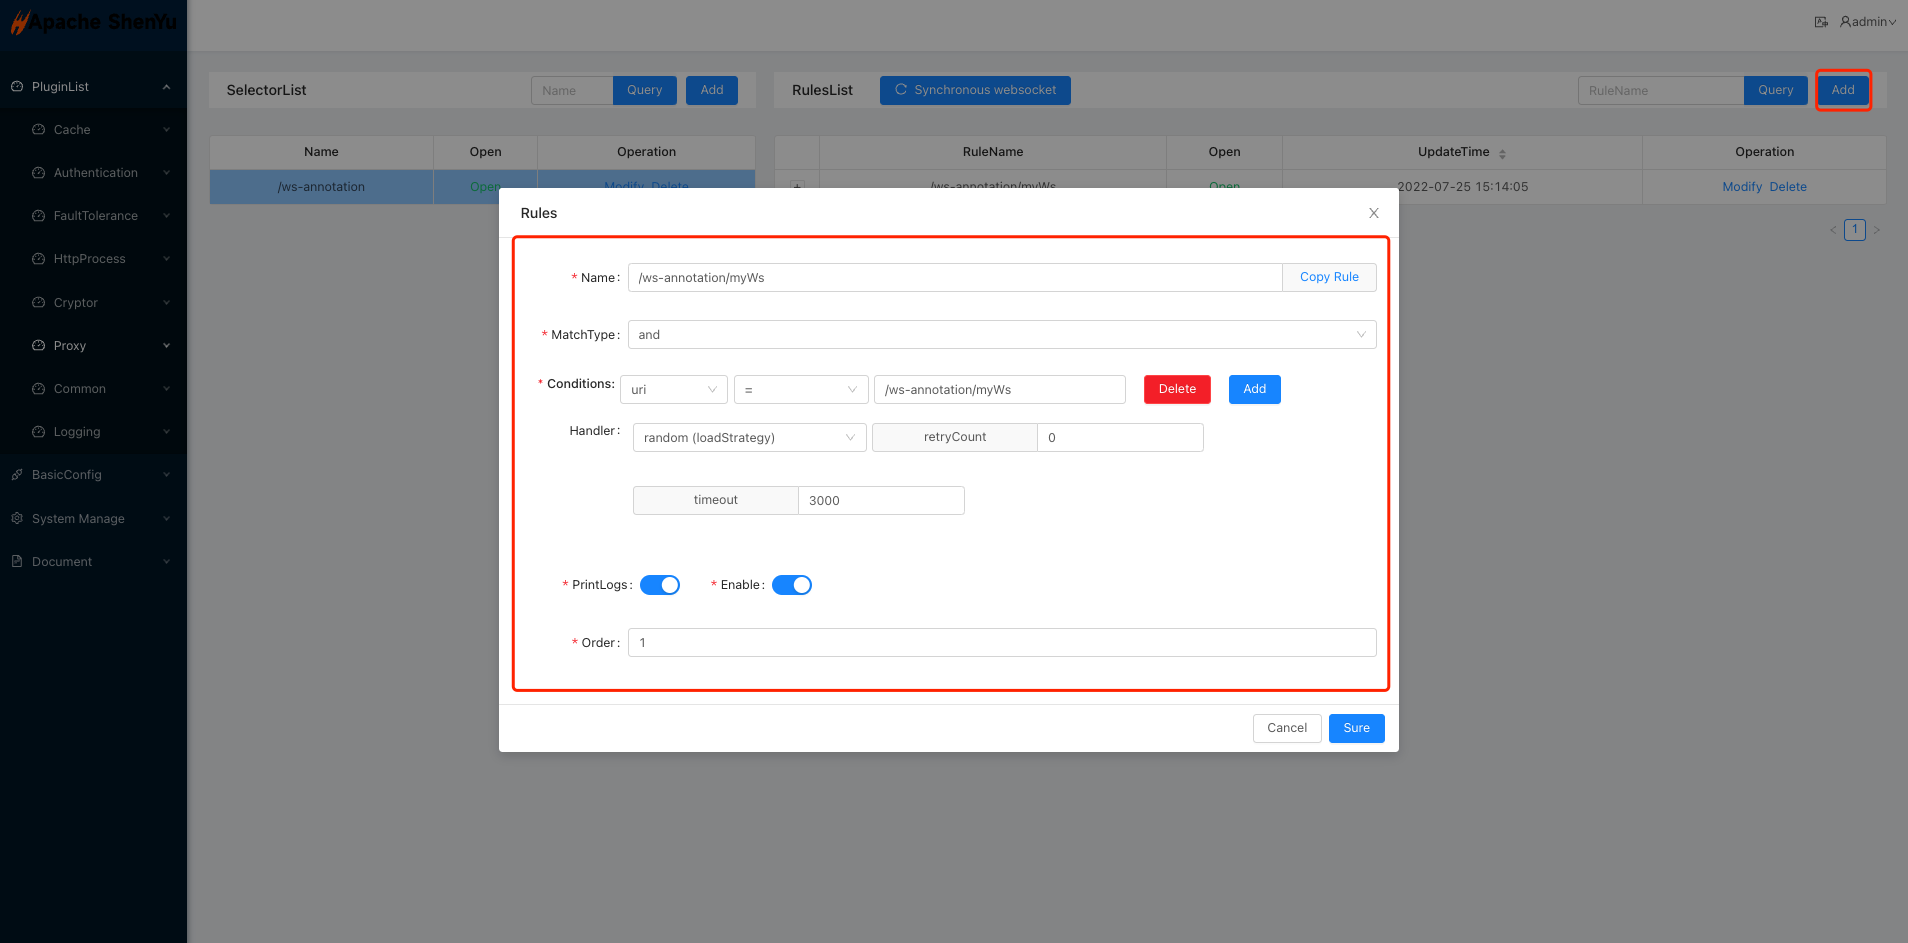The width and height of the screenshot is (1908, 943).
Task: Open the condition operator dropdown
Action: pyautogui.click(x=800, y=390)
